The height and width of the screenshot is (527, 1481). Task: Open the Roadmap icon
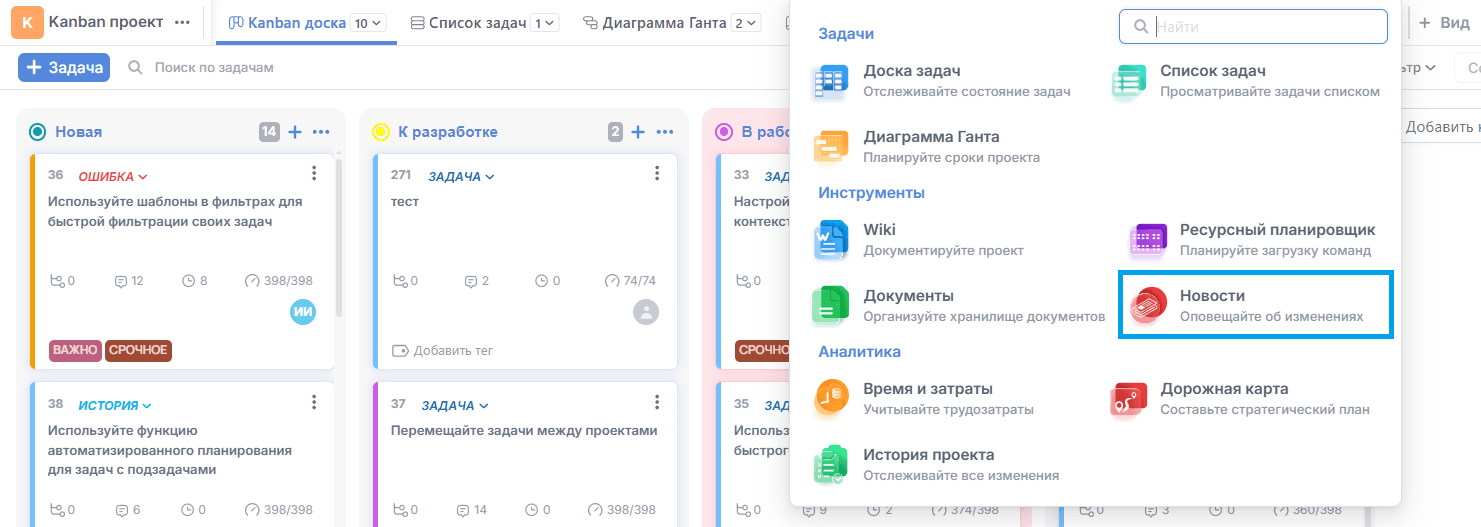point(1129,399)
